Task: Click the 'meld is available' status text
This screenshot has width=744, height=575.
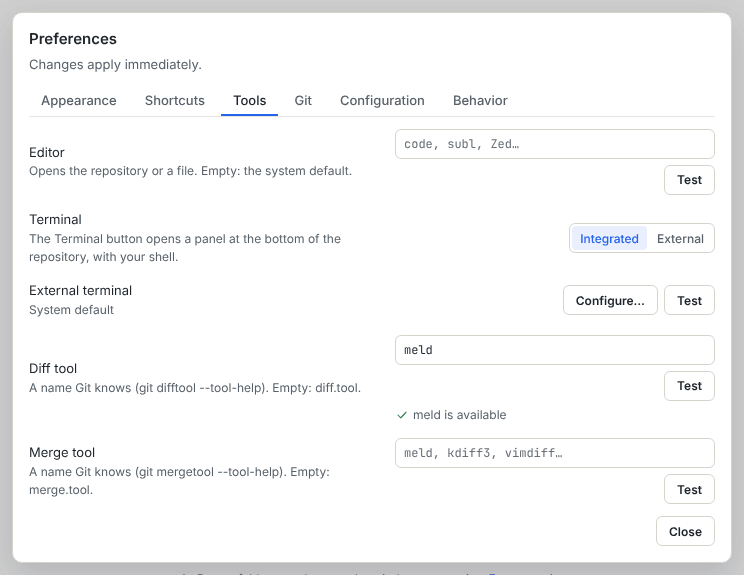Action: tap(459, 415)
